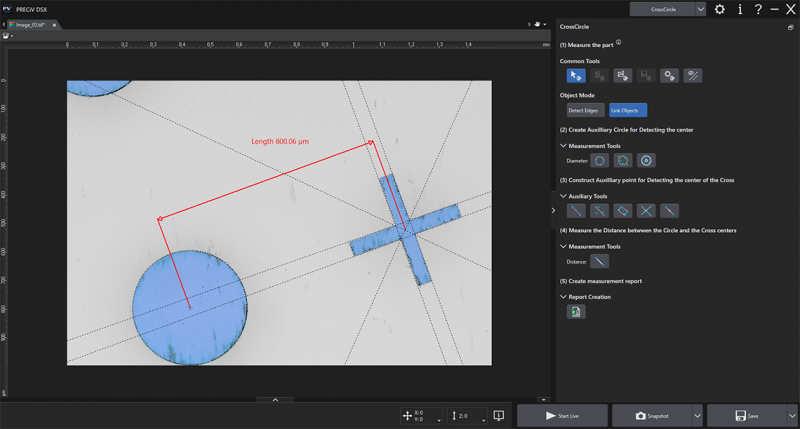800x429 pixels.
Task: Collapse the Report Creation section
Action: [x=563, y=297]
